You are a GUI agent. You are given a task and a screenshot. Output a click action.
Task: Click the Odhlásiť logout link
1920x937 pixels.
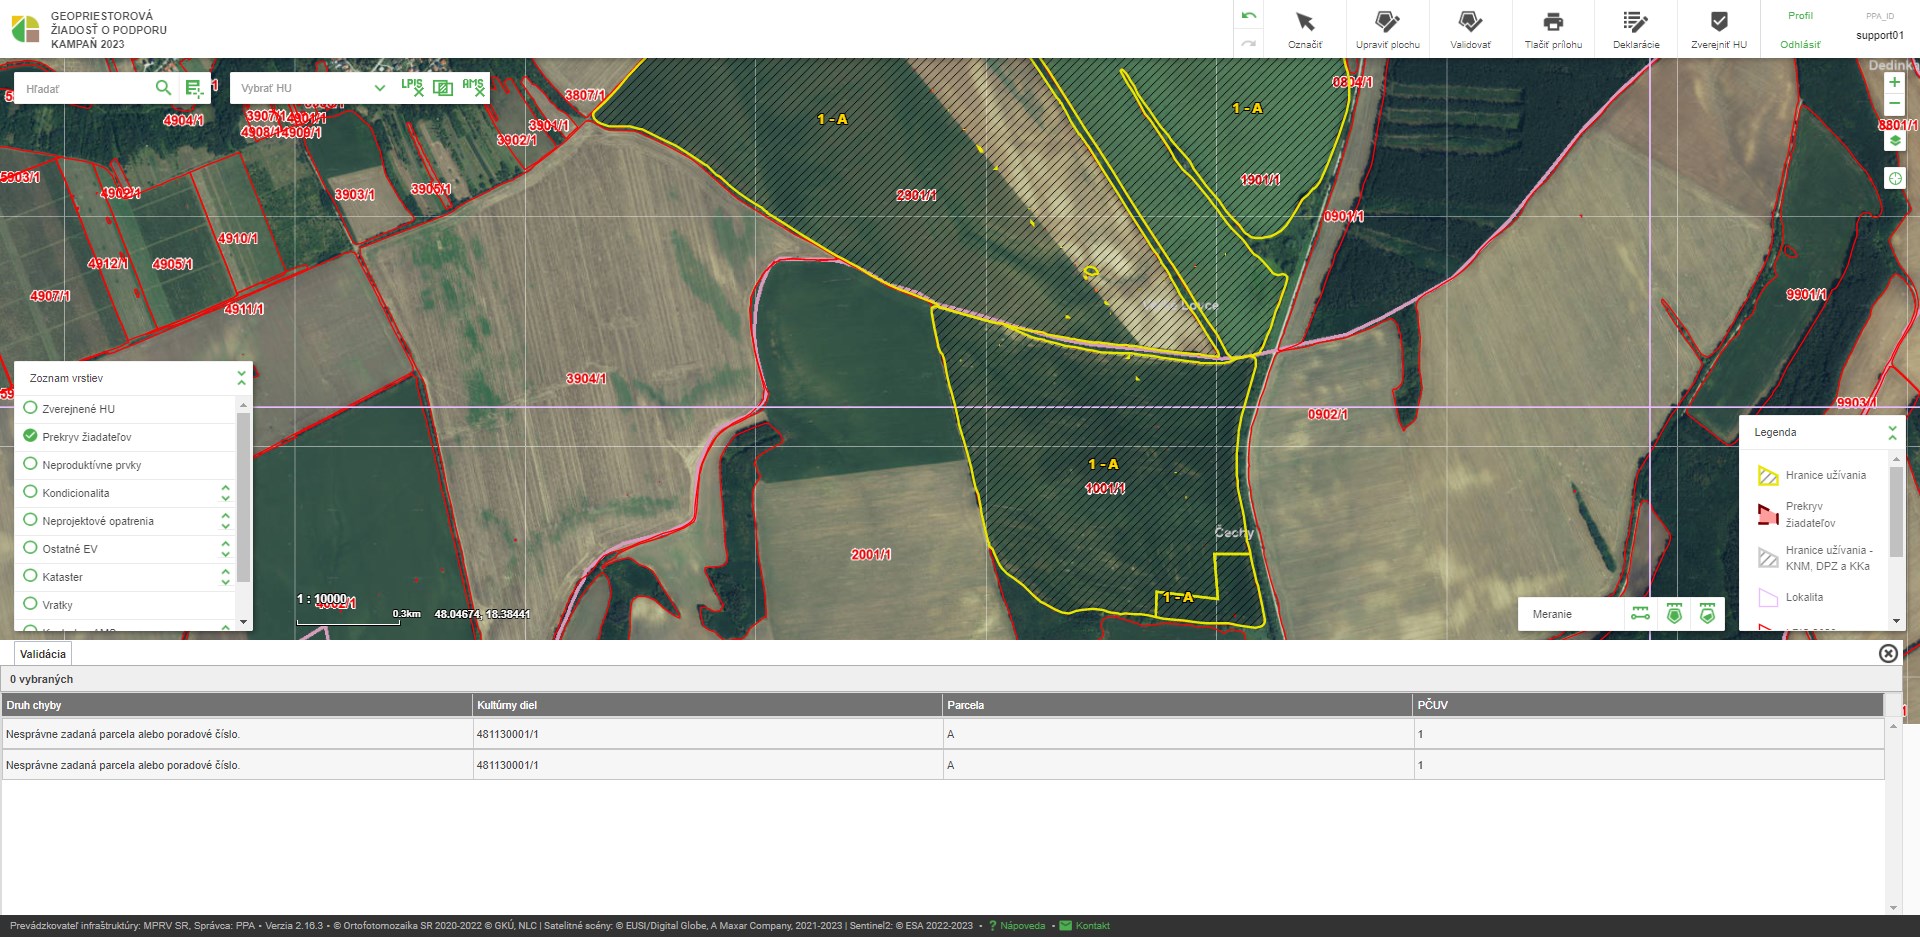(x=1800, y=45)
